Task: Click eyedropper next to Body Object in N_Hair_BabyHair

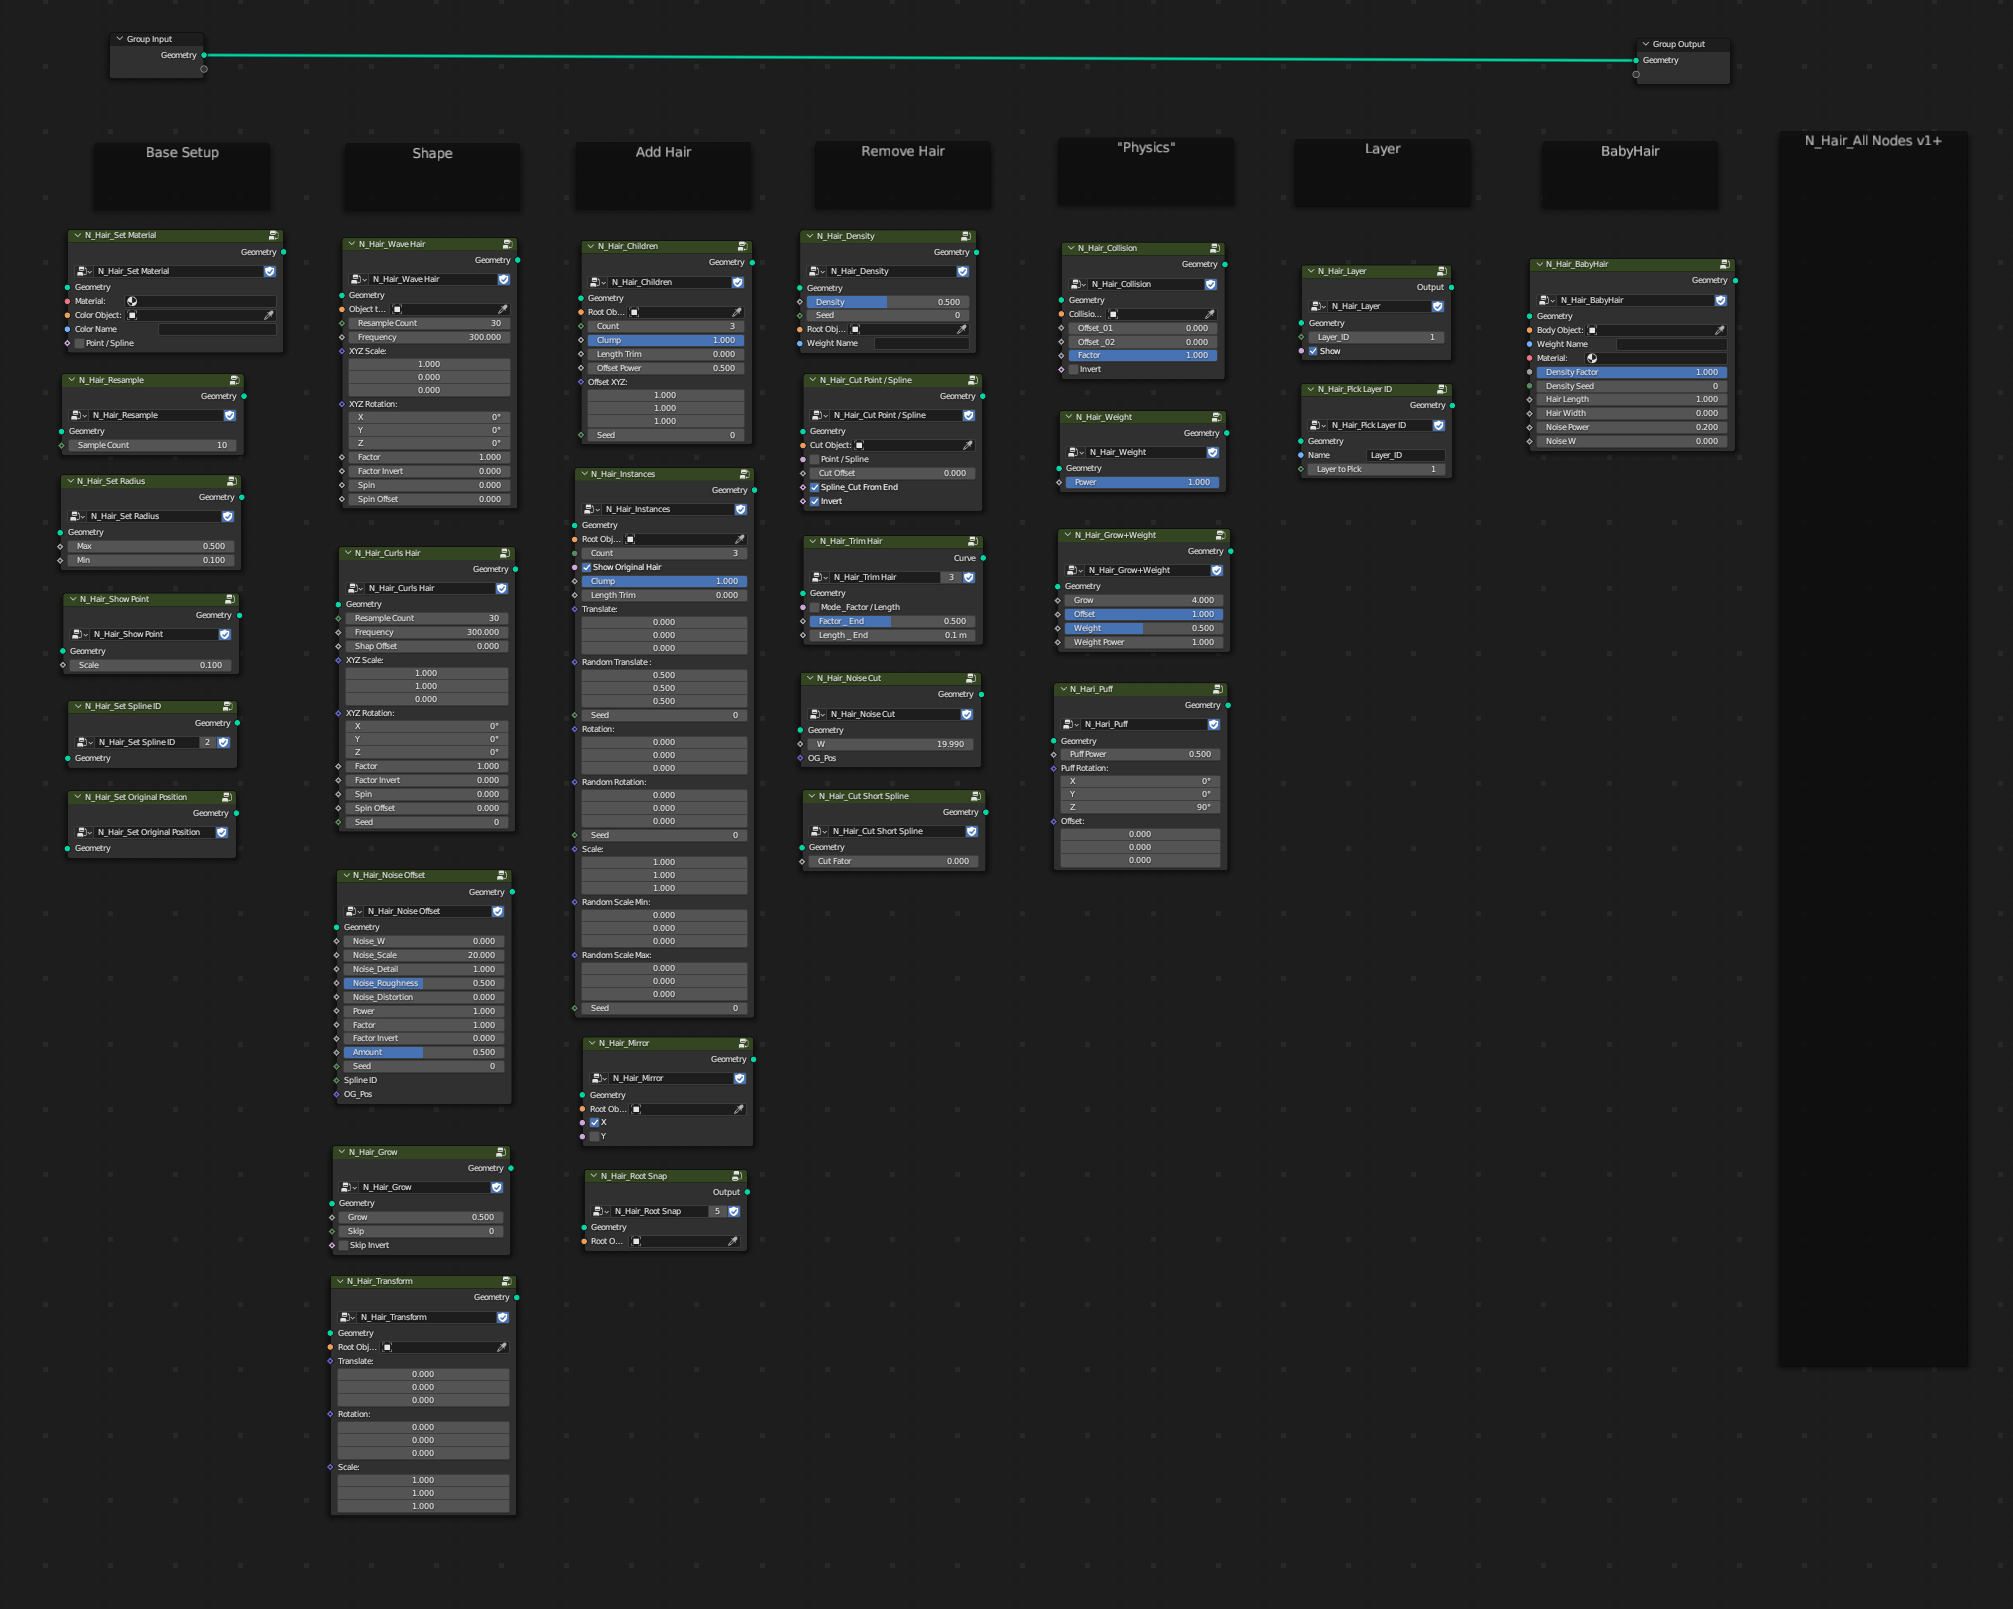Action: coord(1719,330)
